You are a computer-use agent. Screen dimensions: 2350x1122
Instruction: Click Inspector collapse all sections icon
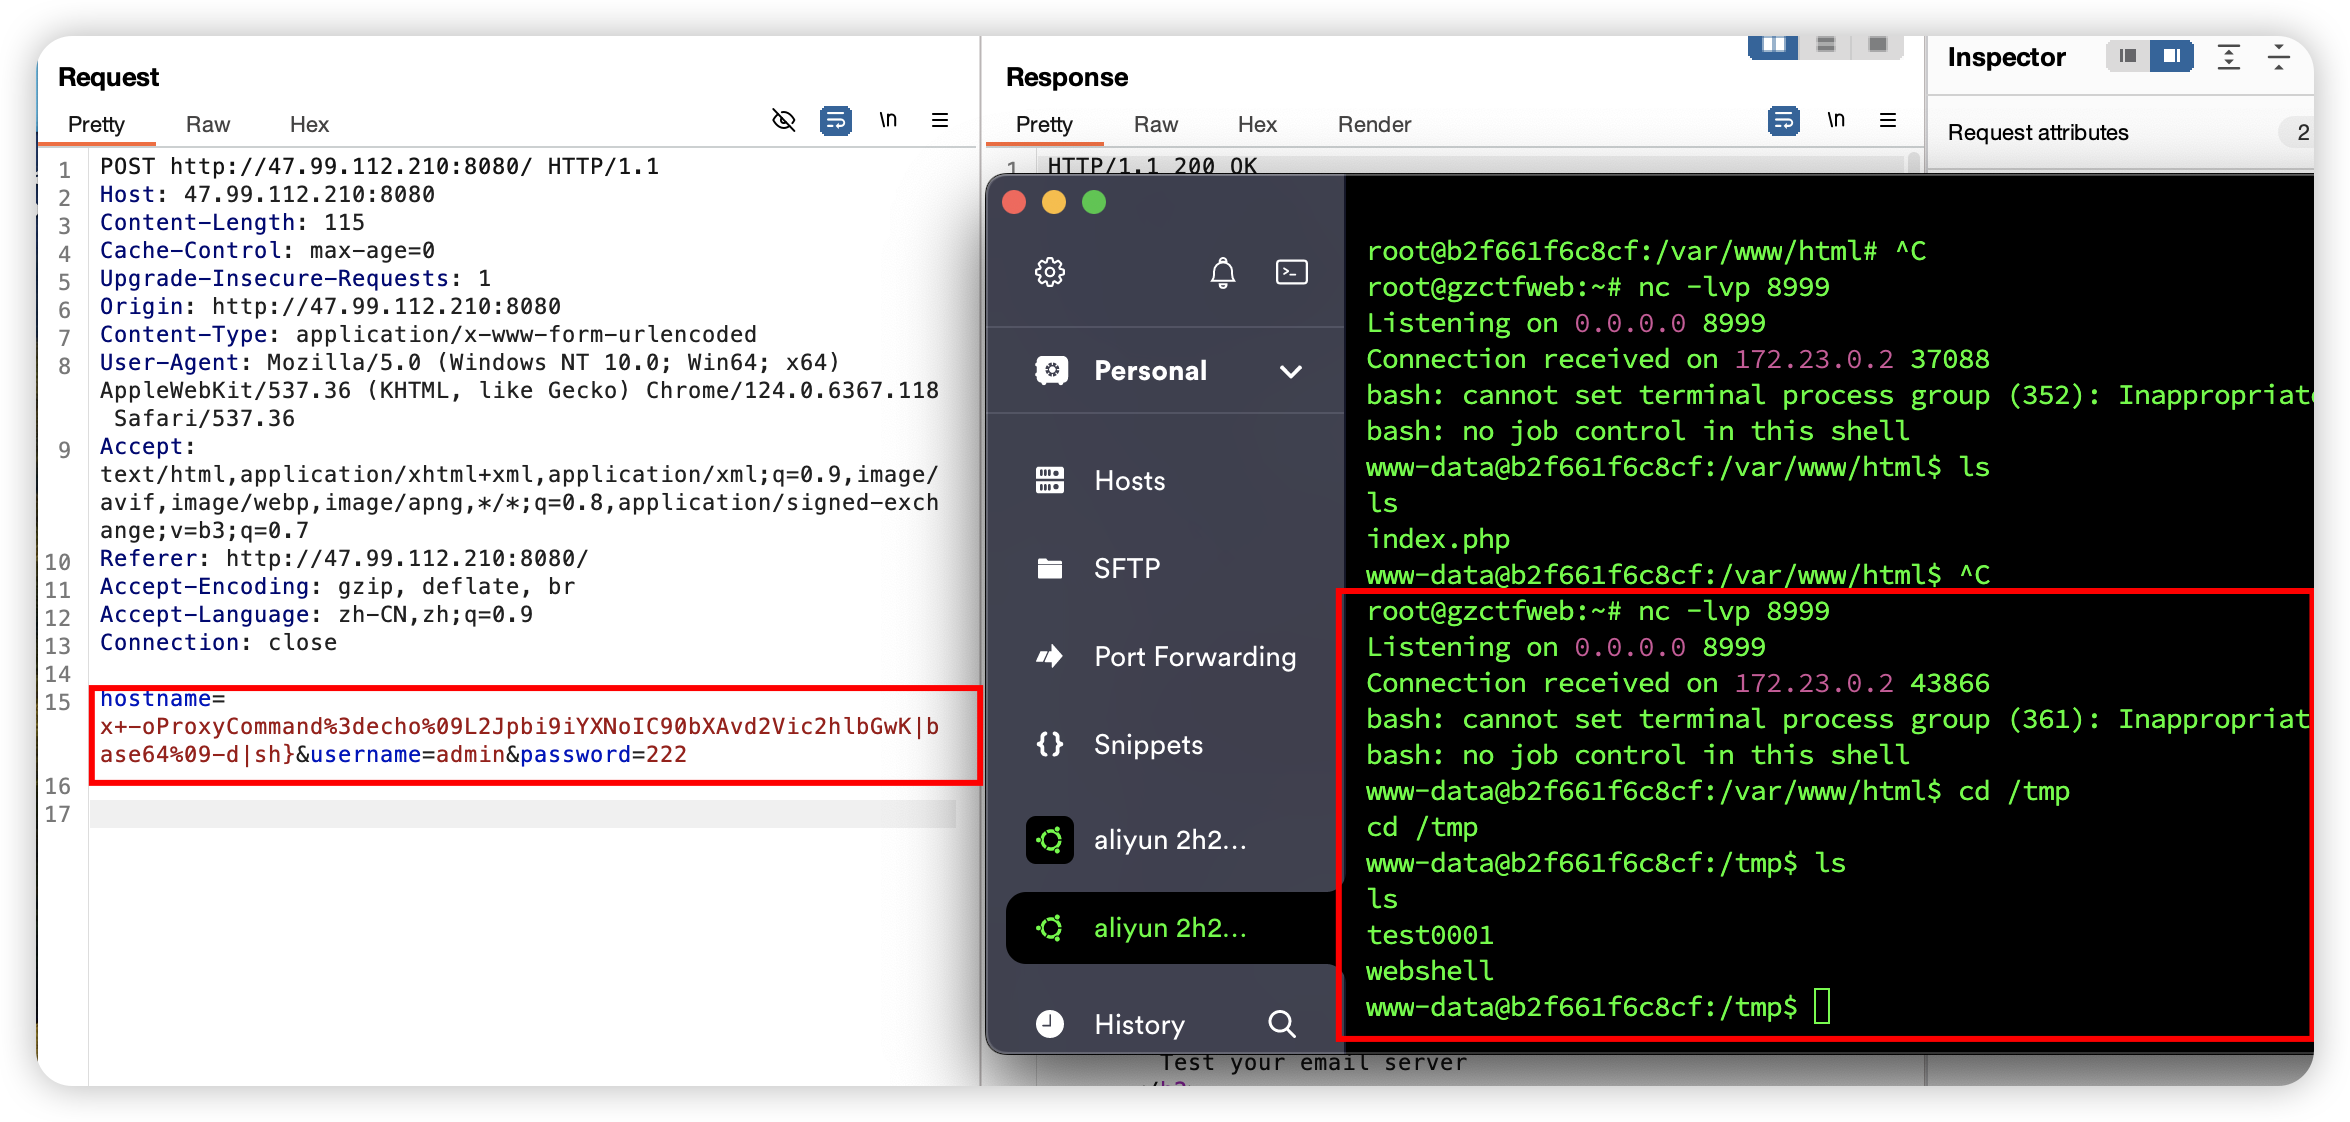click(2279, 57)
